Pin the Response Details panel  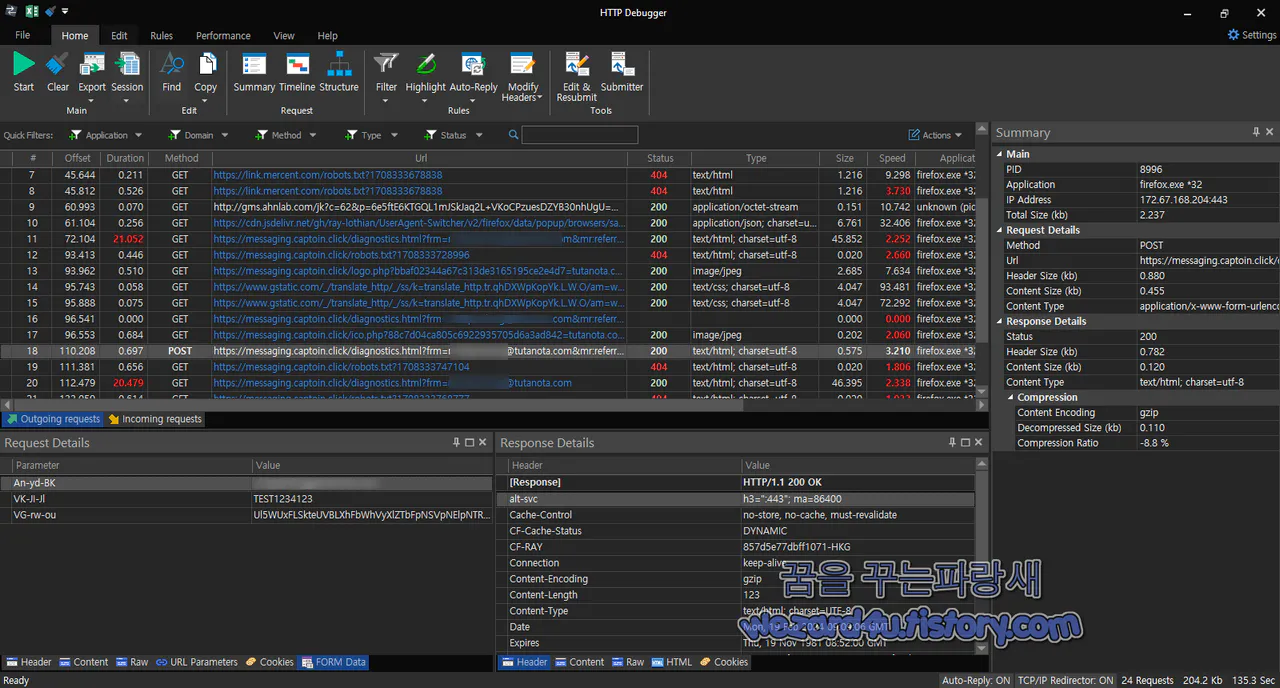point(952,442)
